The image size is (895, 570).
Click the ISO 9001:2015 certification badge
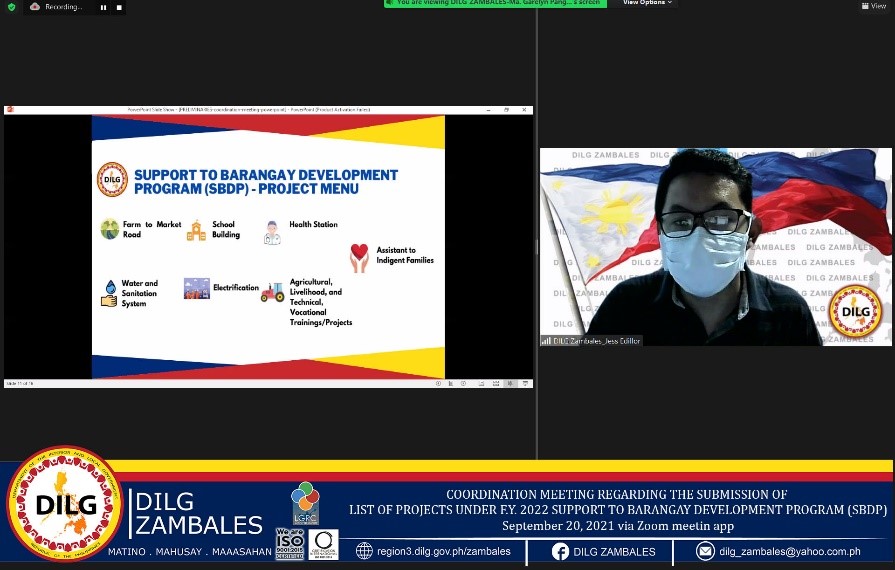tap(290, 543)
